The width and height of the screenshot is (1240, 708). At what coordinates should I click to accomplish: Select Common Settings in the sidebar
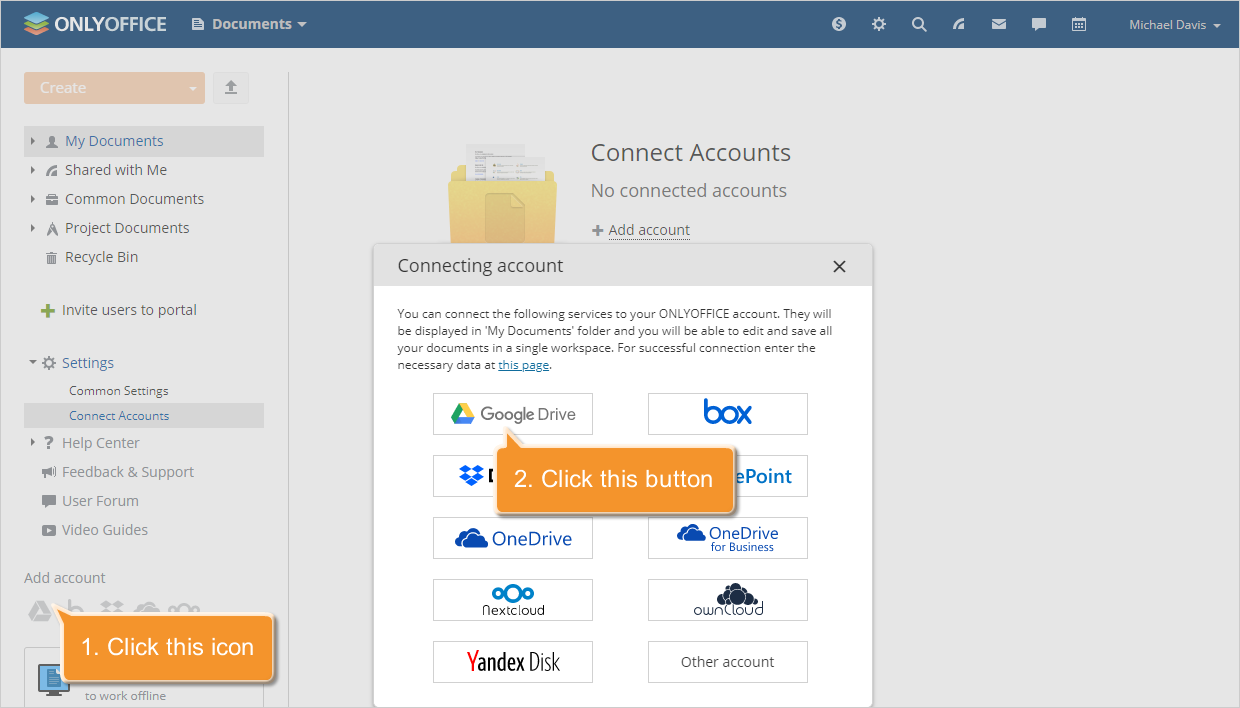coord(119,390)
